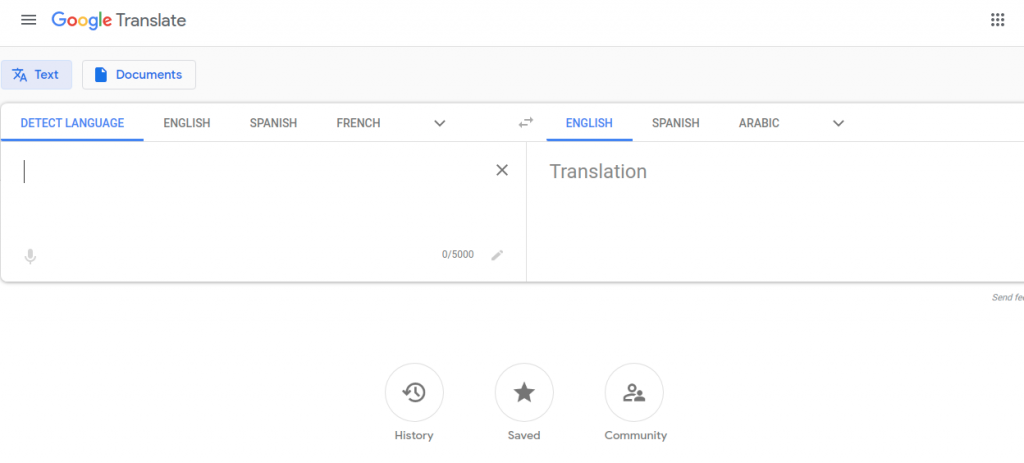Screen dimensions: 1024x463
Task: Click the 0/5000 character counter
Action: (458, 255)
